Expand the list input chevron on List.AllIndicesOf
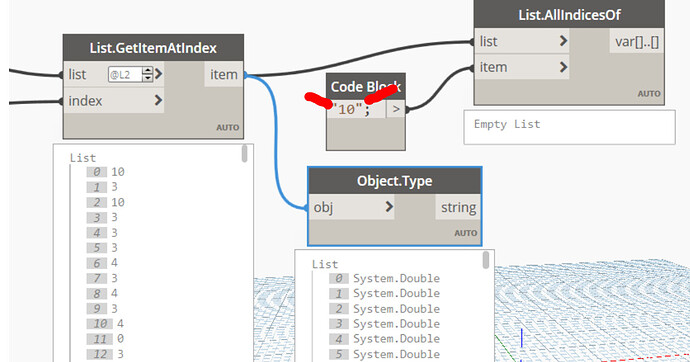Viewport: 690px width, 362px height. click(563, 41)
